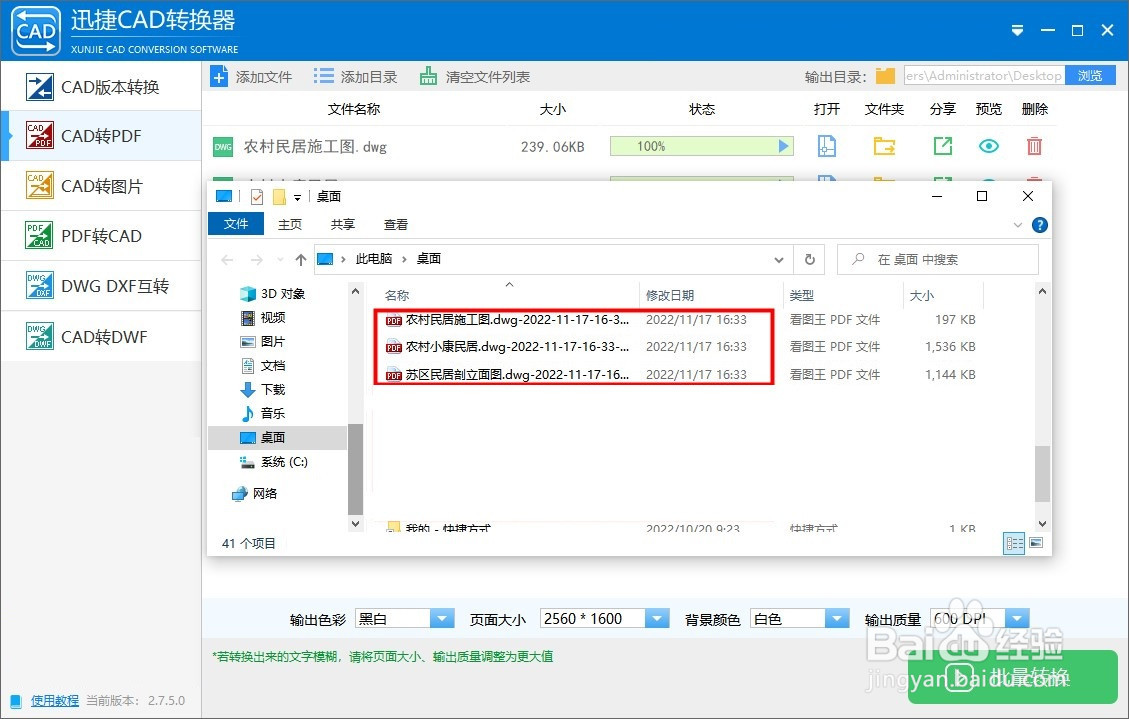The height and width of the screenshot is (719, 1129).
Task: Click 添加文件 to add a file
Action: tap(251, 76)
